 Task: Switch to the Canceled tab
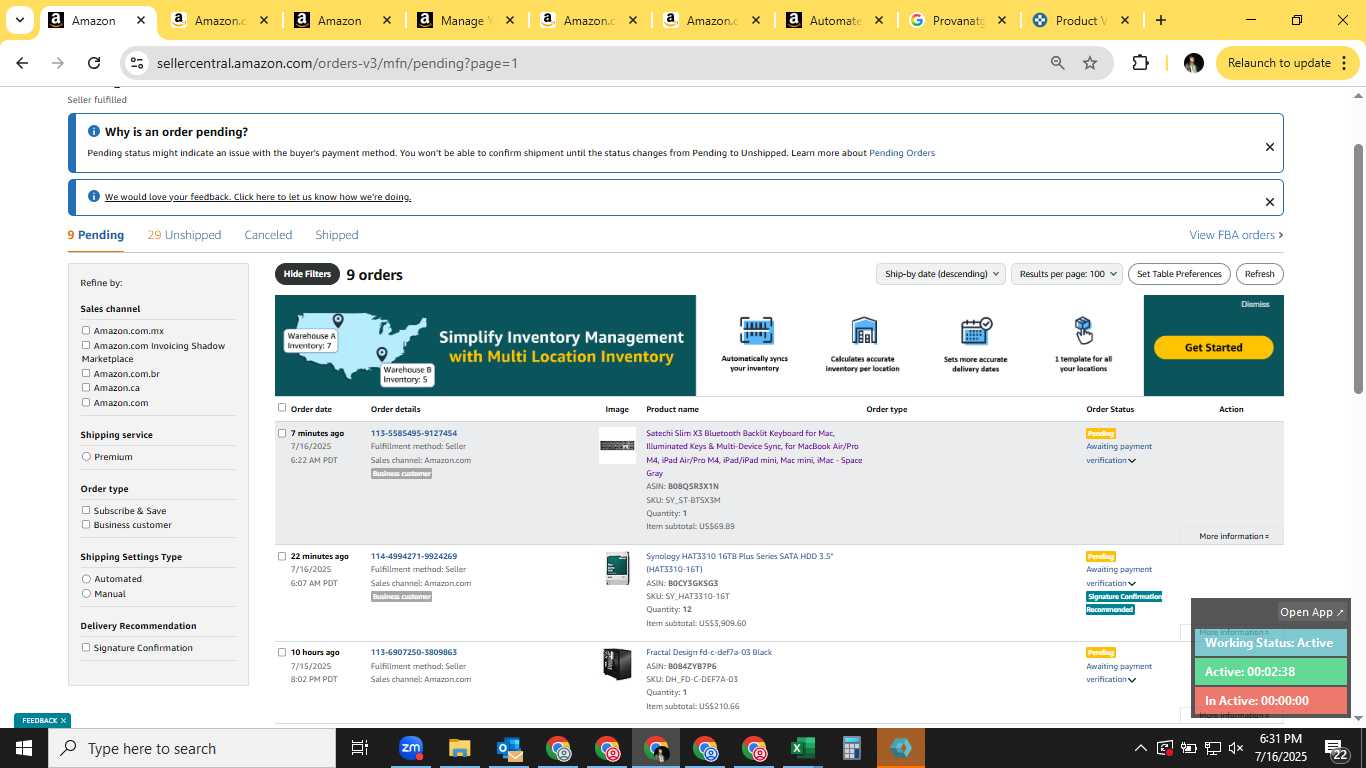click(268, 235)
